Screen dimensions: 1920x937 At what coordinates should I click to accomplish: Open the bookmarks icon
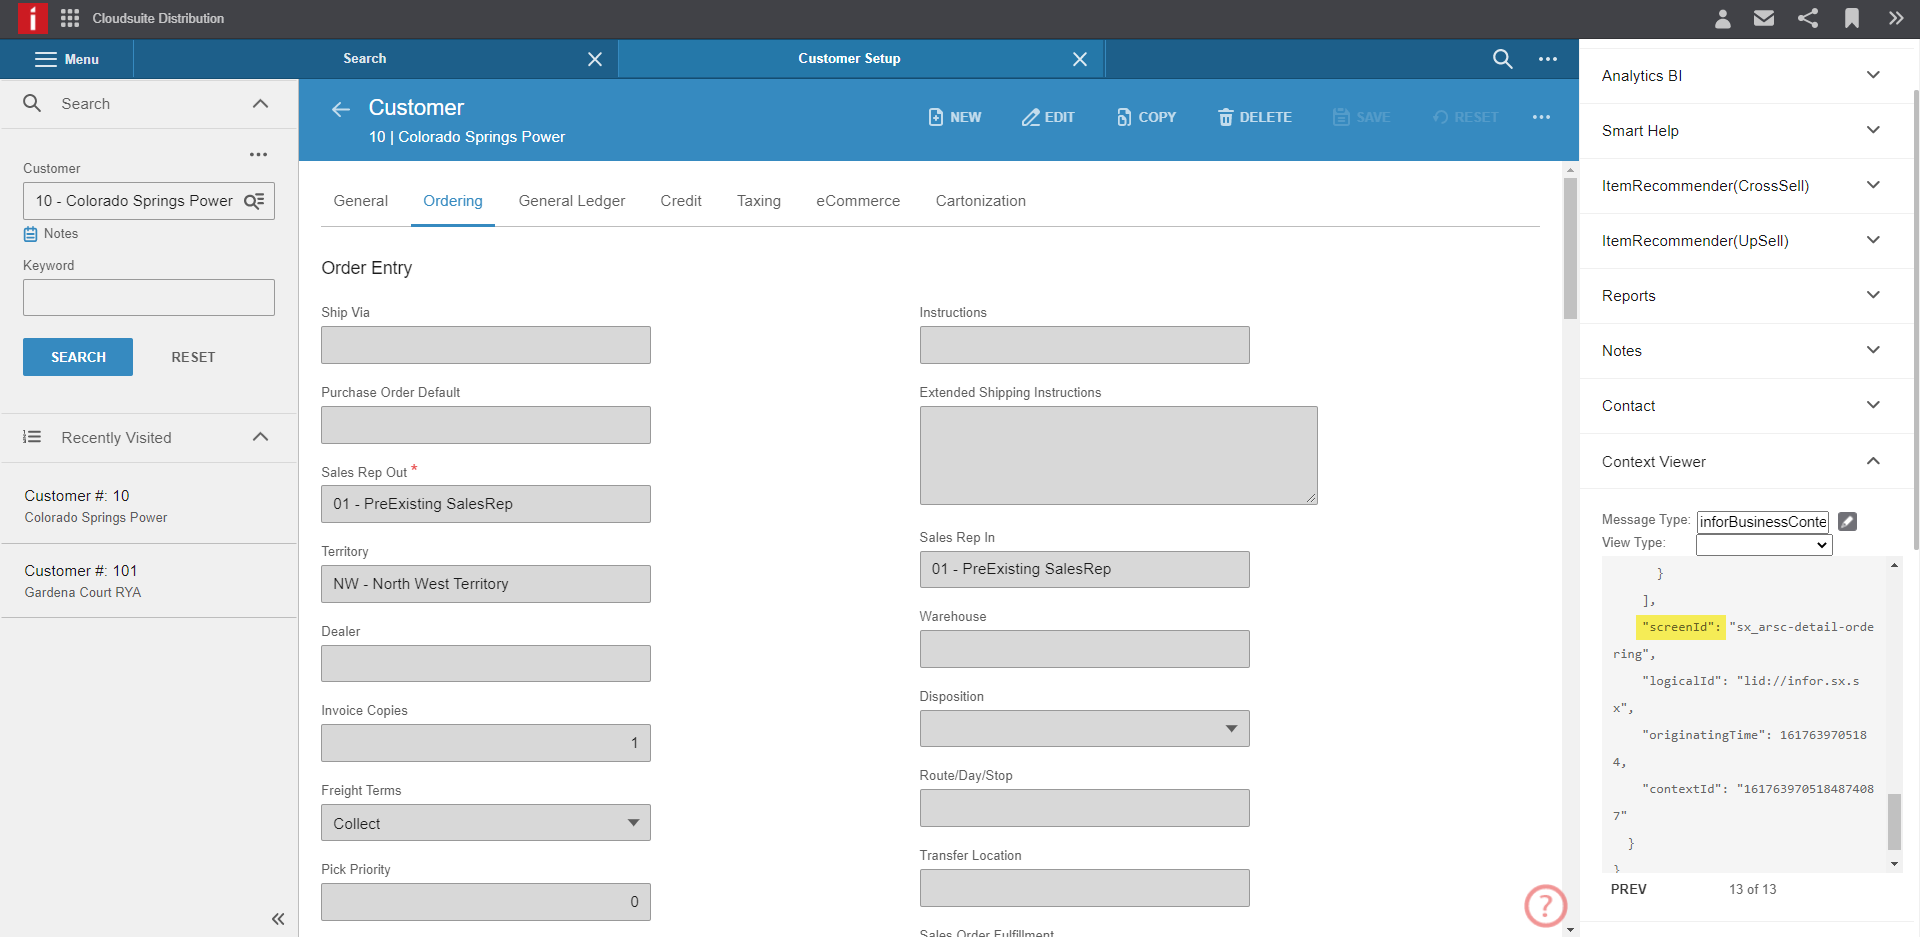(1851, 18)
